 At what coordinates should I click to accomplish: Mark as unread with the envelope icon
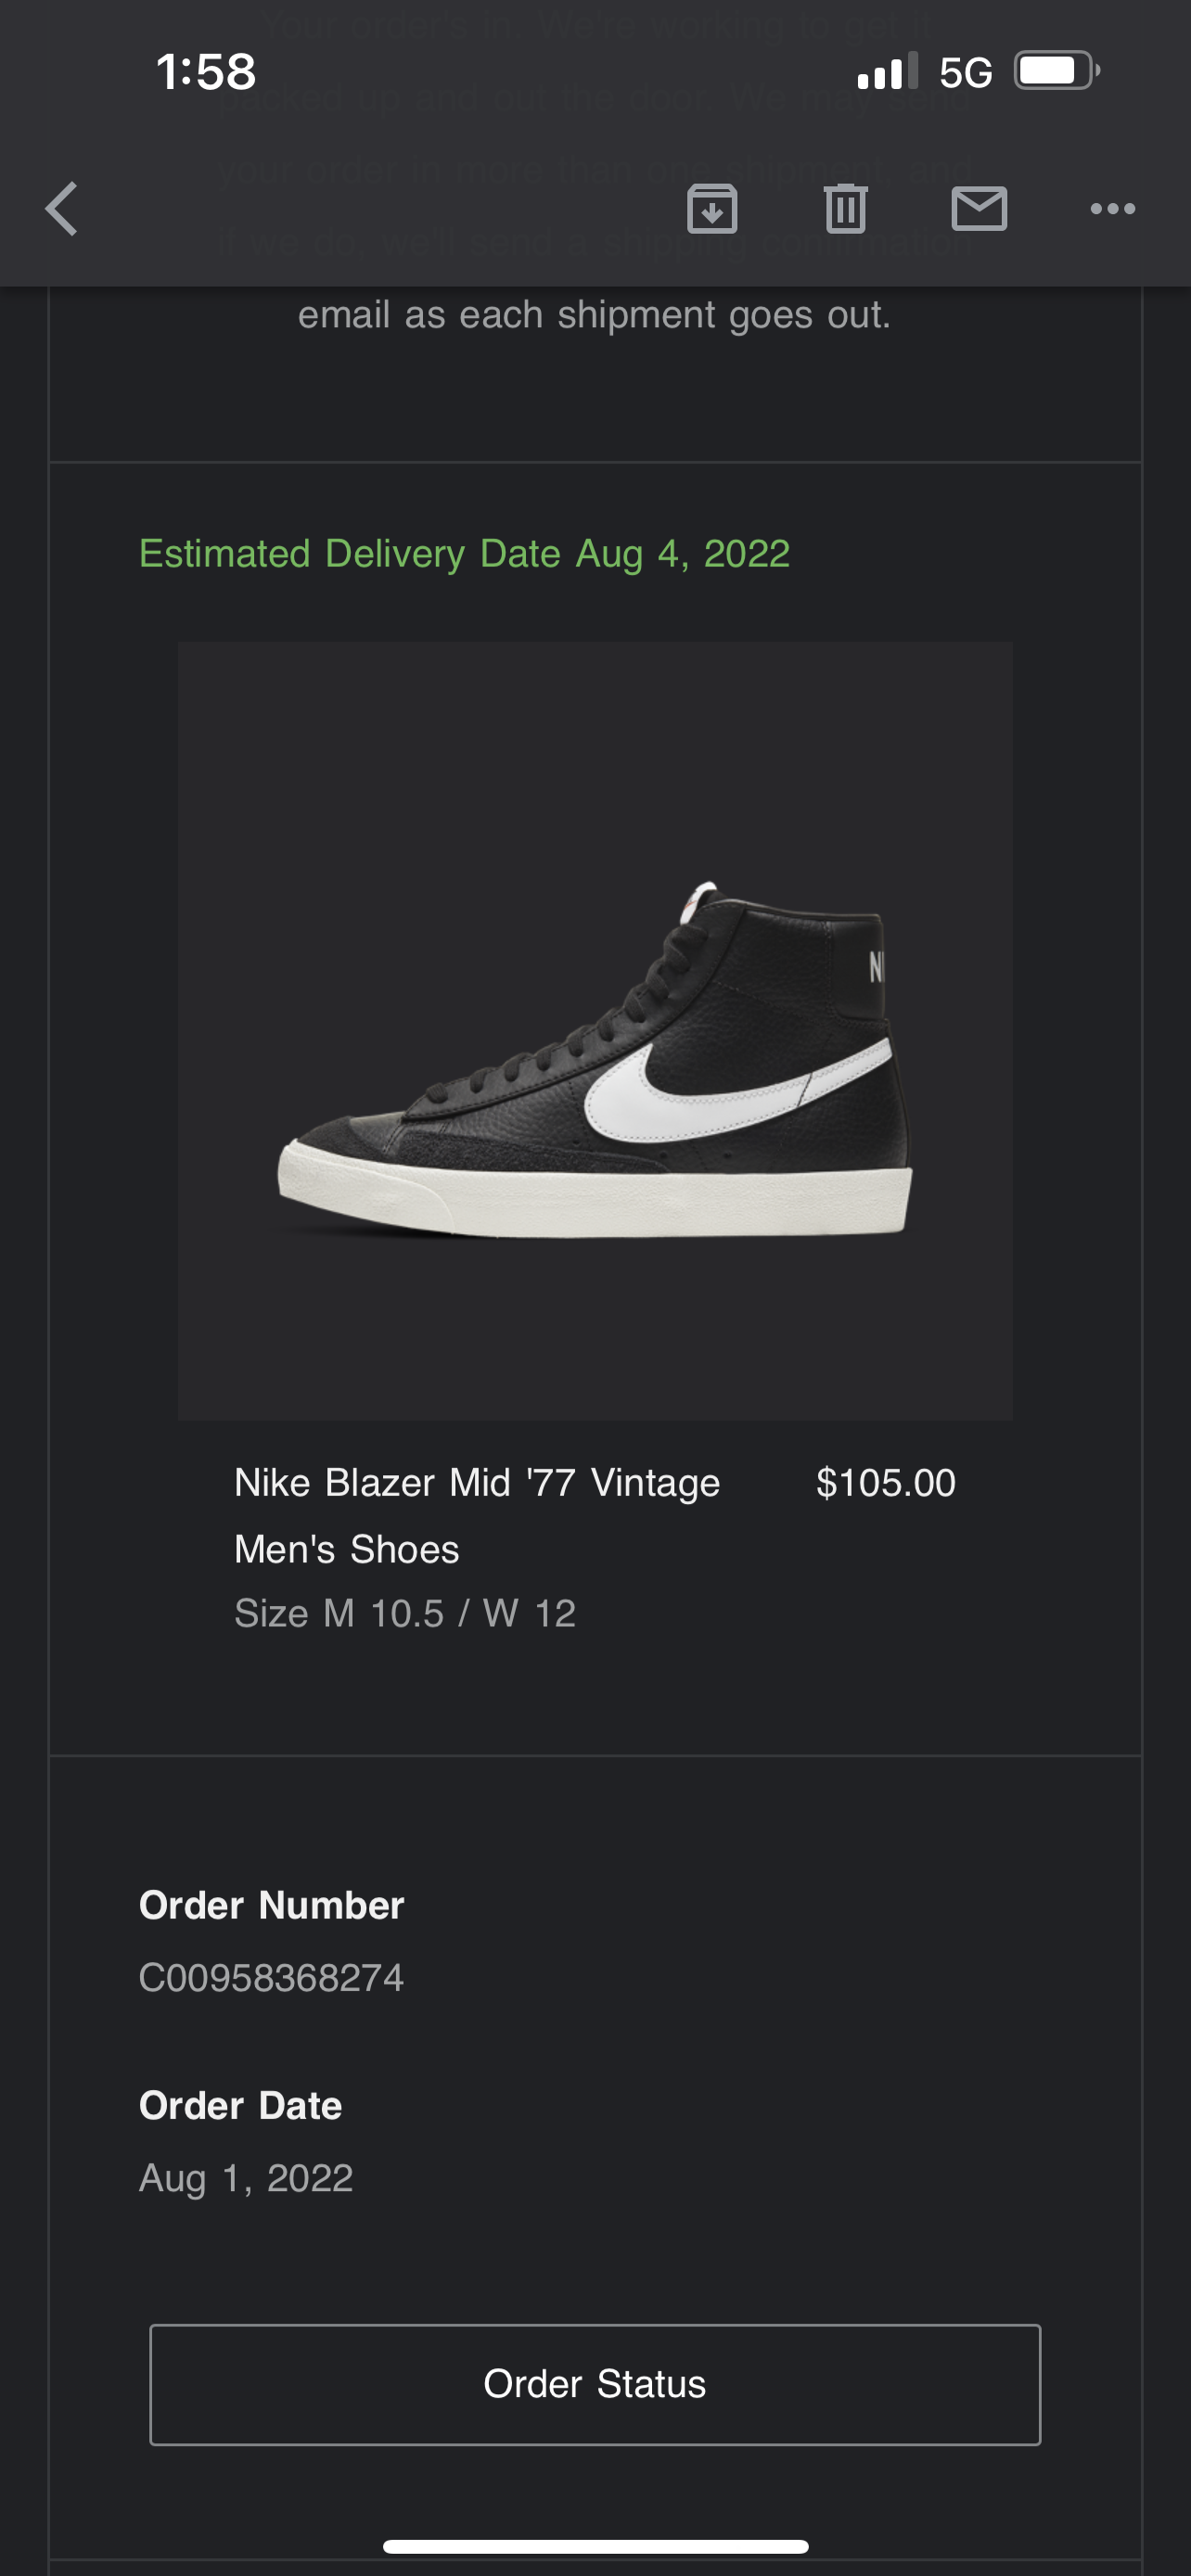(x=979, y=209)
